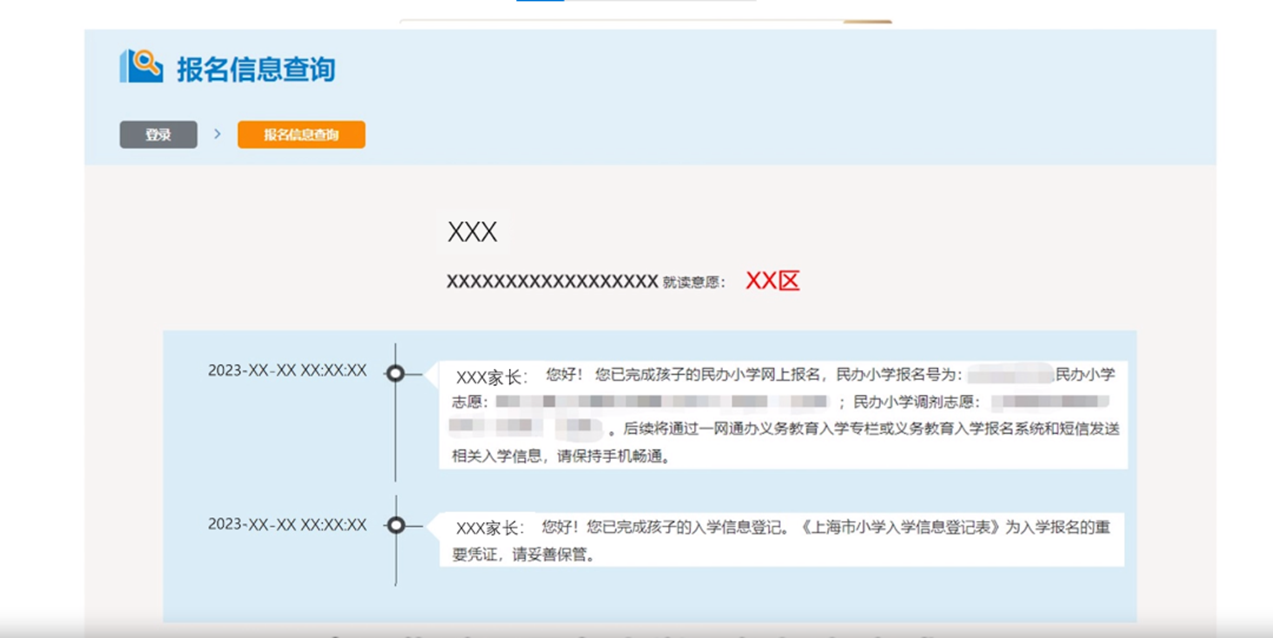Click the second timeline circle marker
This screenshot has width=1273, height=638.
pos(396,525)
